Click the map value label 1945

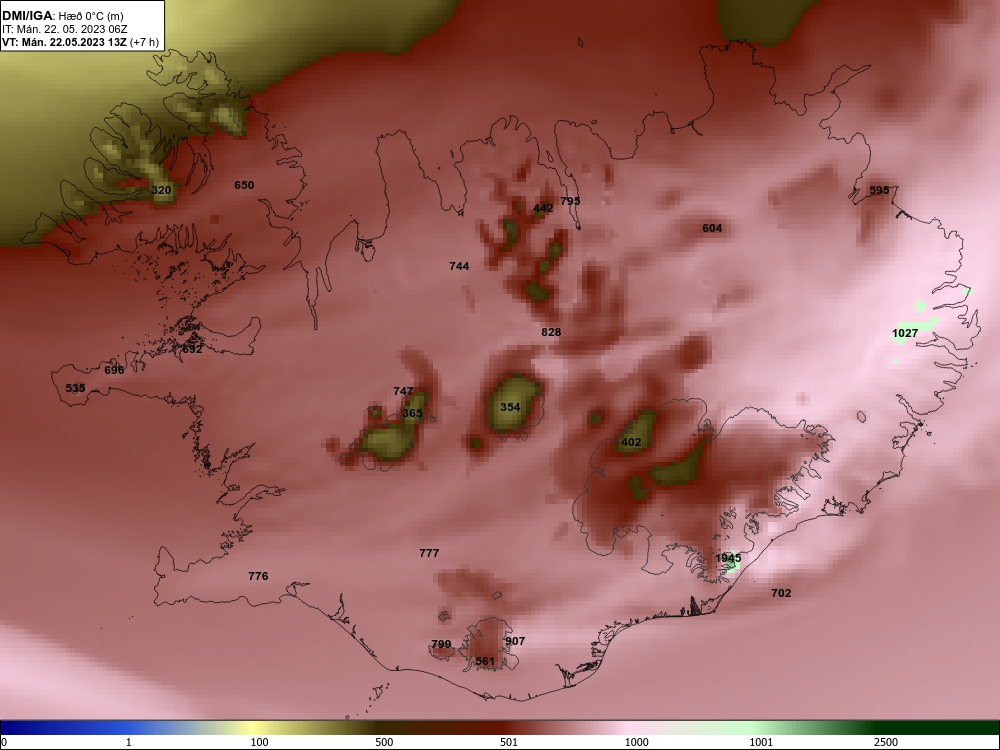click(x=728, y=558)
